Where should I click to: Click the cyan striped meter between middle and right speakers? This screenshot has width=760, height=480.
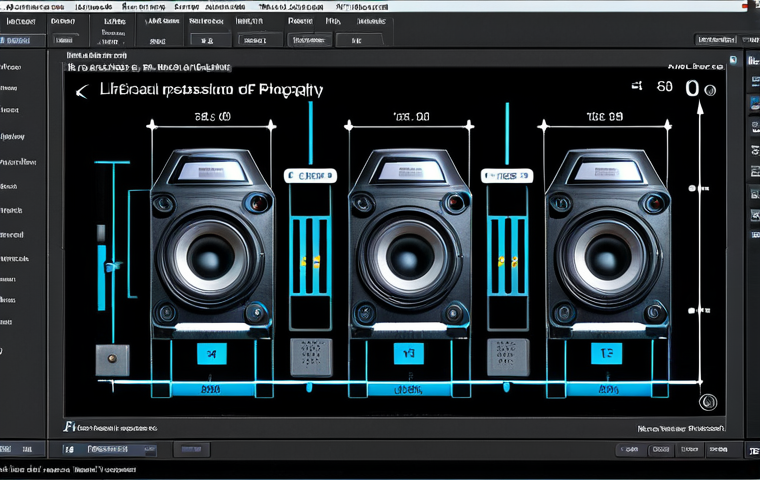pyautogui.click(x=507, y=256)
